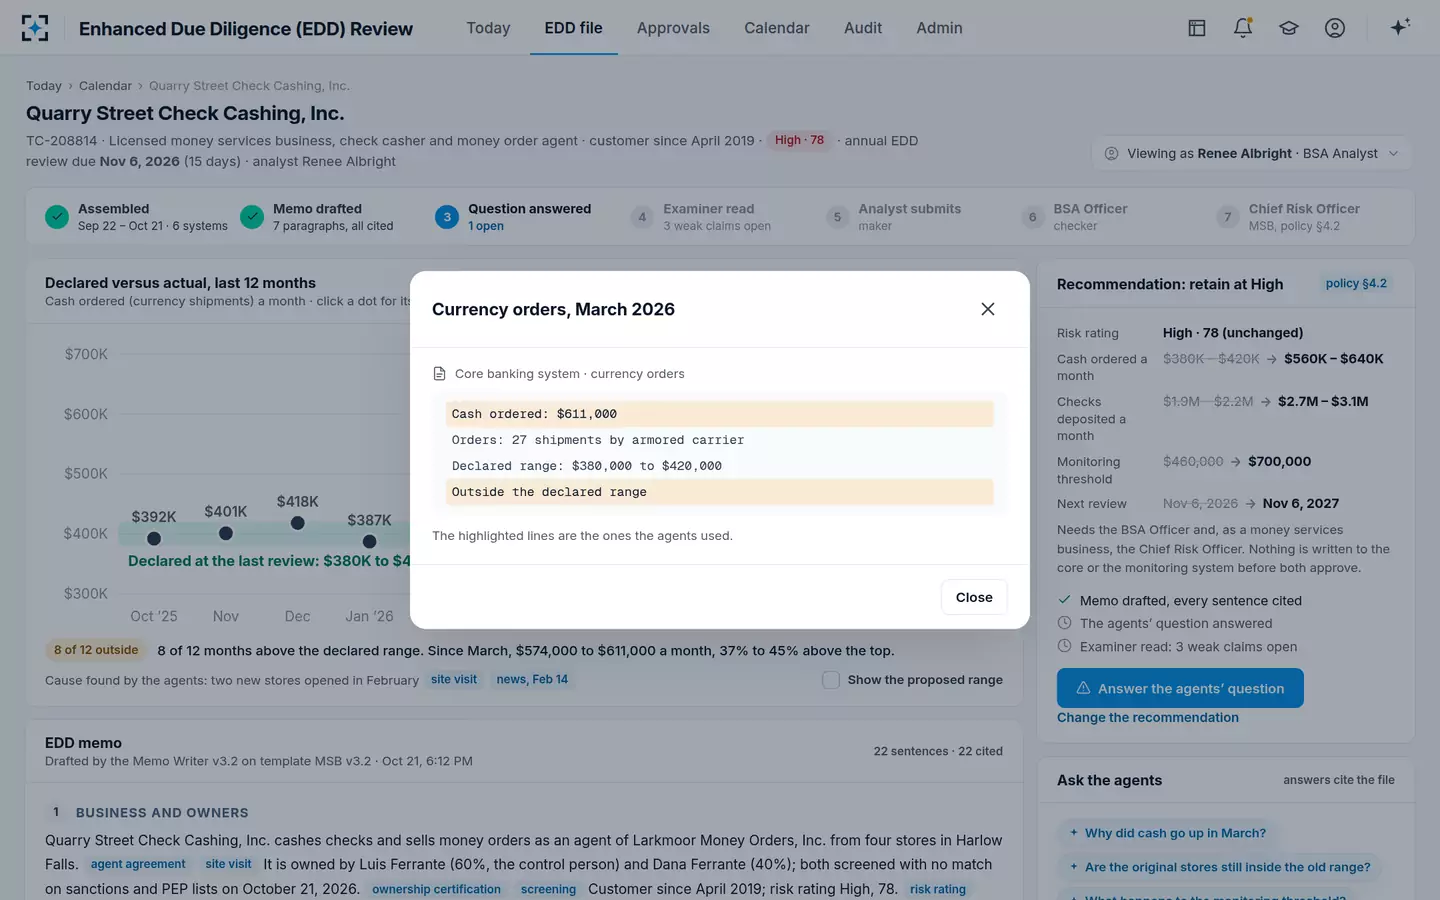
Task: Click the app logo icon
Action: click(x=35, y=28)
